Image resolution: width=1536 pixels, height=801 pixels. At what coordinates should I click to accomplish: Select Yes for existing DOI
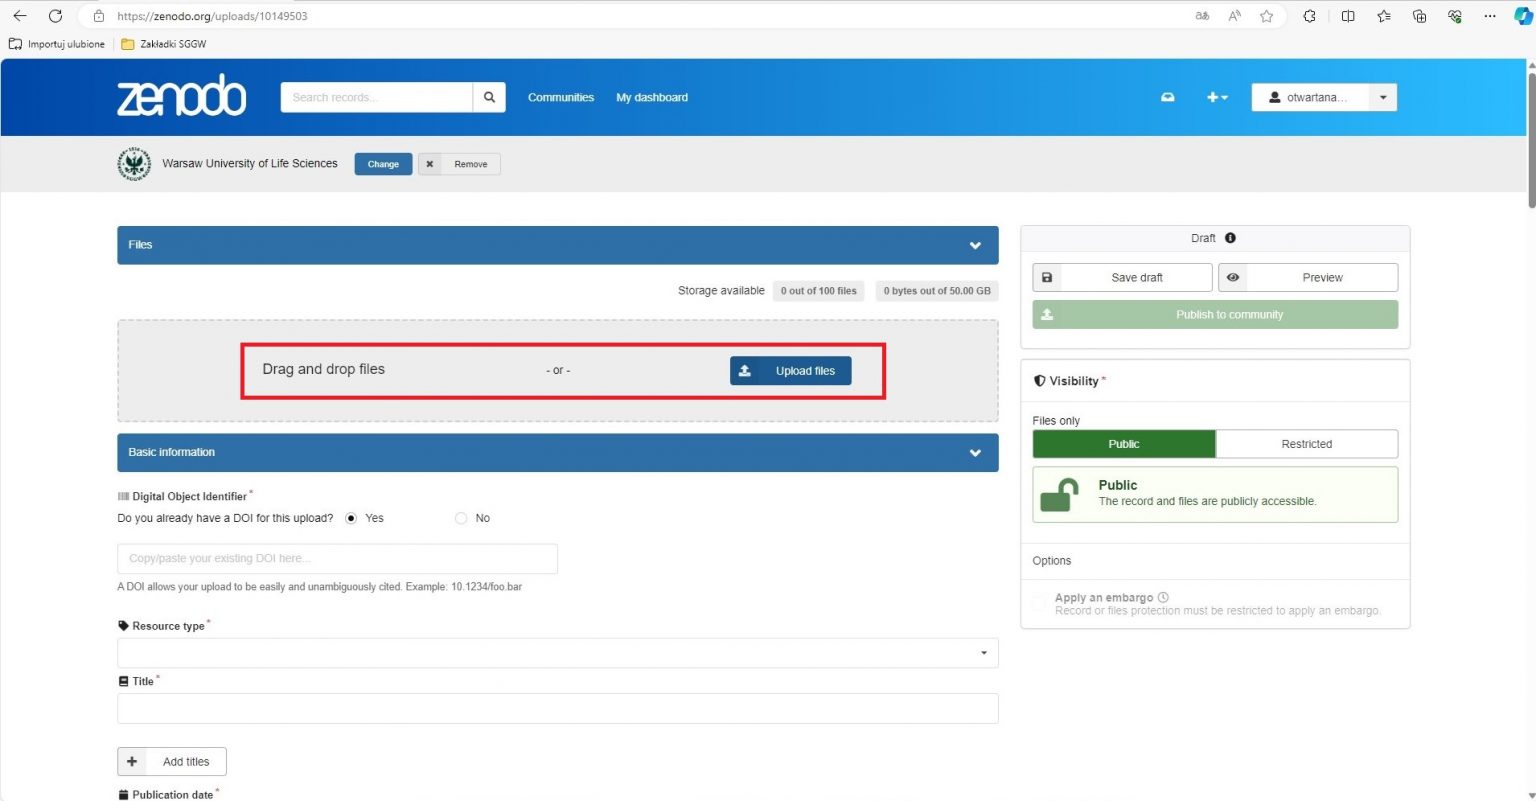(351, 518)
